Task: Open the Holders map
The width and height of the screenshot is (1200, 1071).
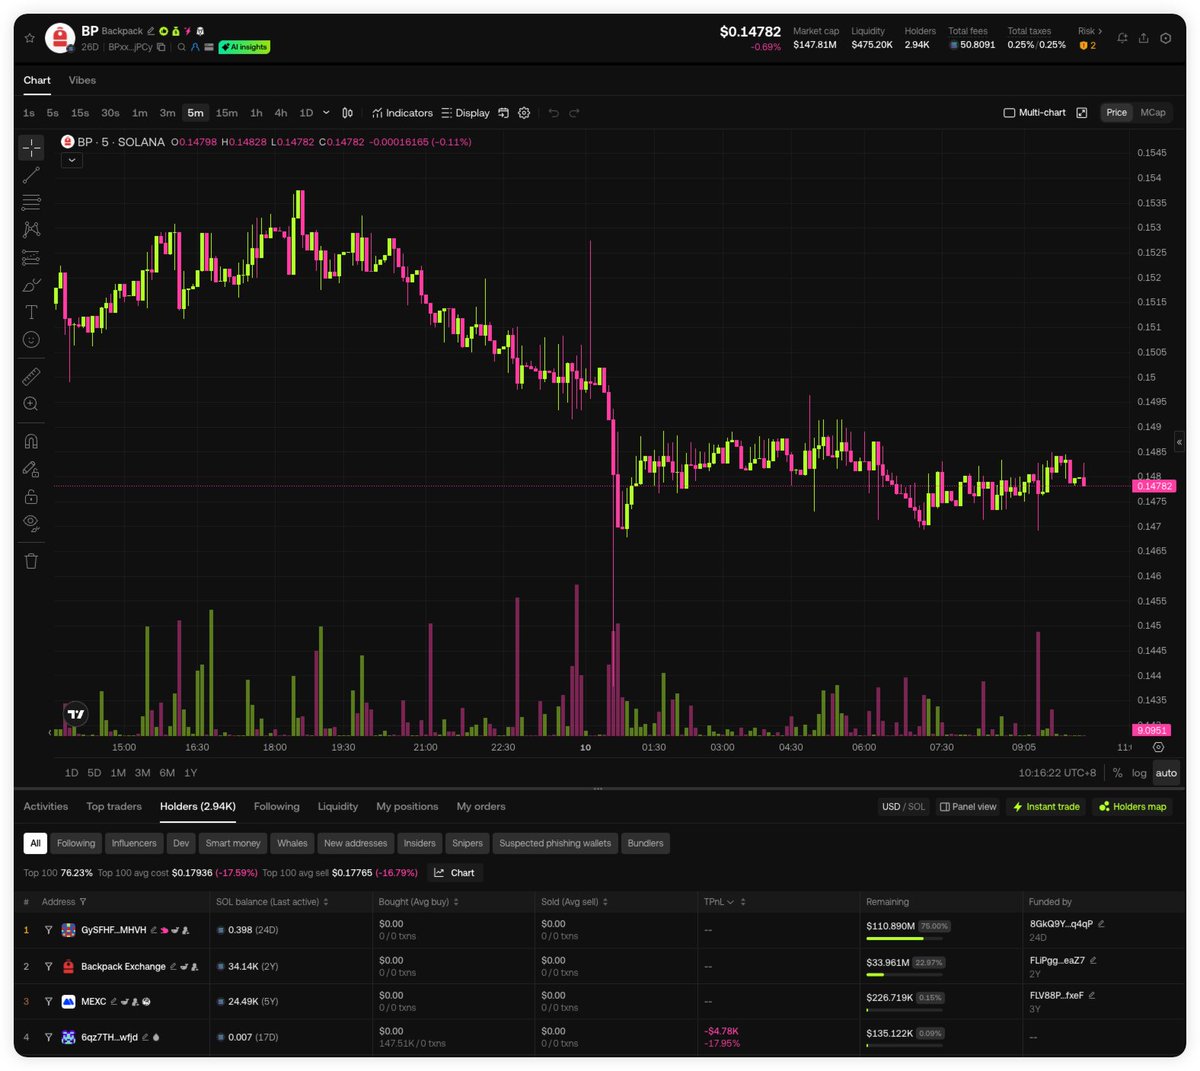Action: pyautogui.click(x=1133, y=807)
